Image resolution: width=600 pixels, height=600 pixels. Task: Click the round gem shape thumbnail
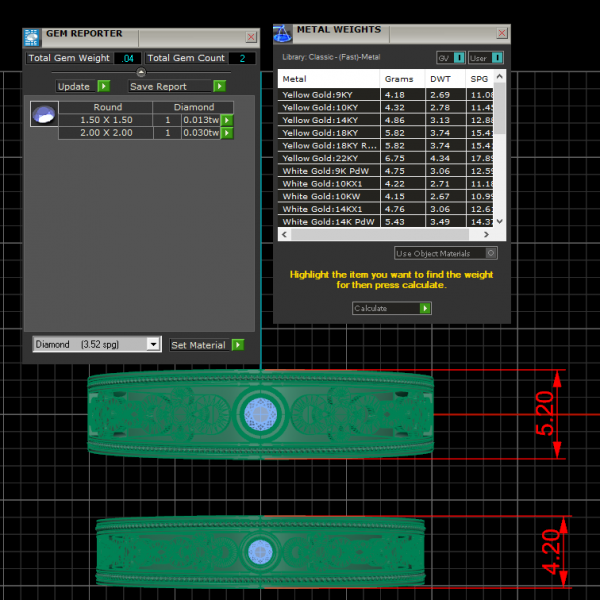tap(43, 115)
